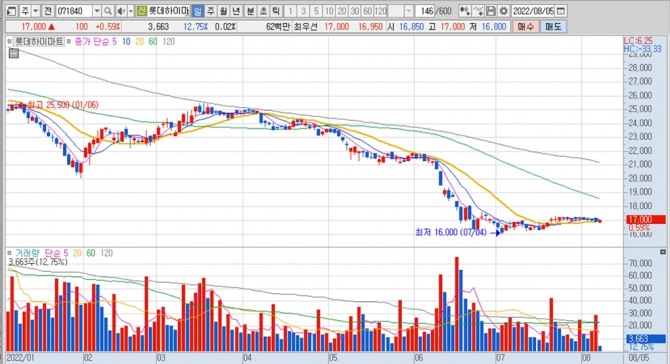The image size is (670, 364).
Task: Toggle the 분 minute period button
Action: coord(250,11)
